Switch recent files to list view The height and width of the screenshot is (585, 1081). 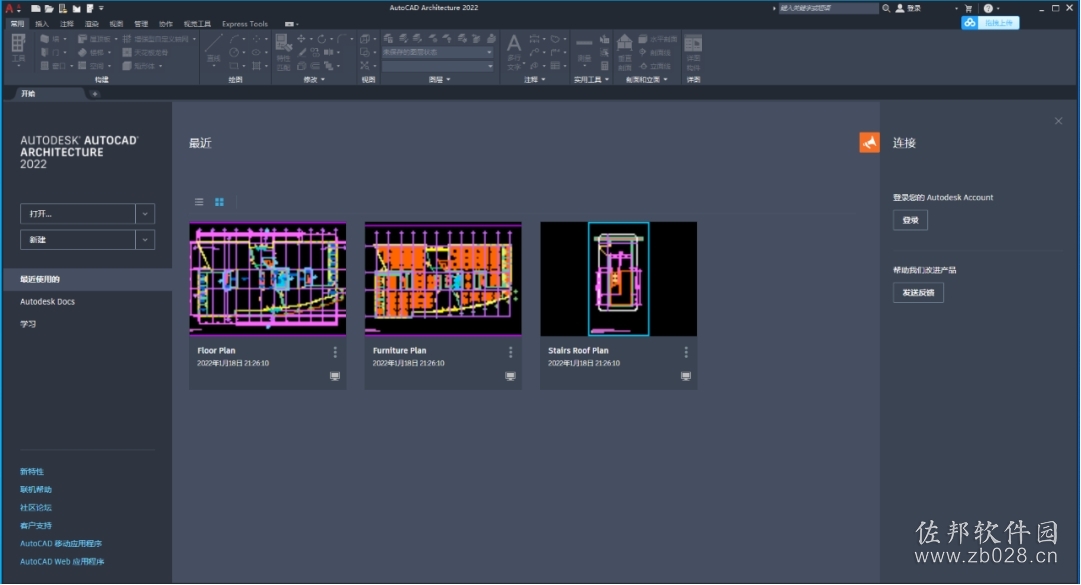click(199, 202)
